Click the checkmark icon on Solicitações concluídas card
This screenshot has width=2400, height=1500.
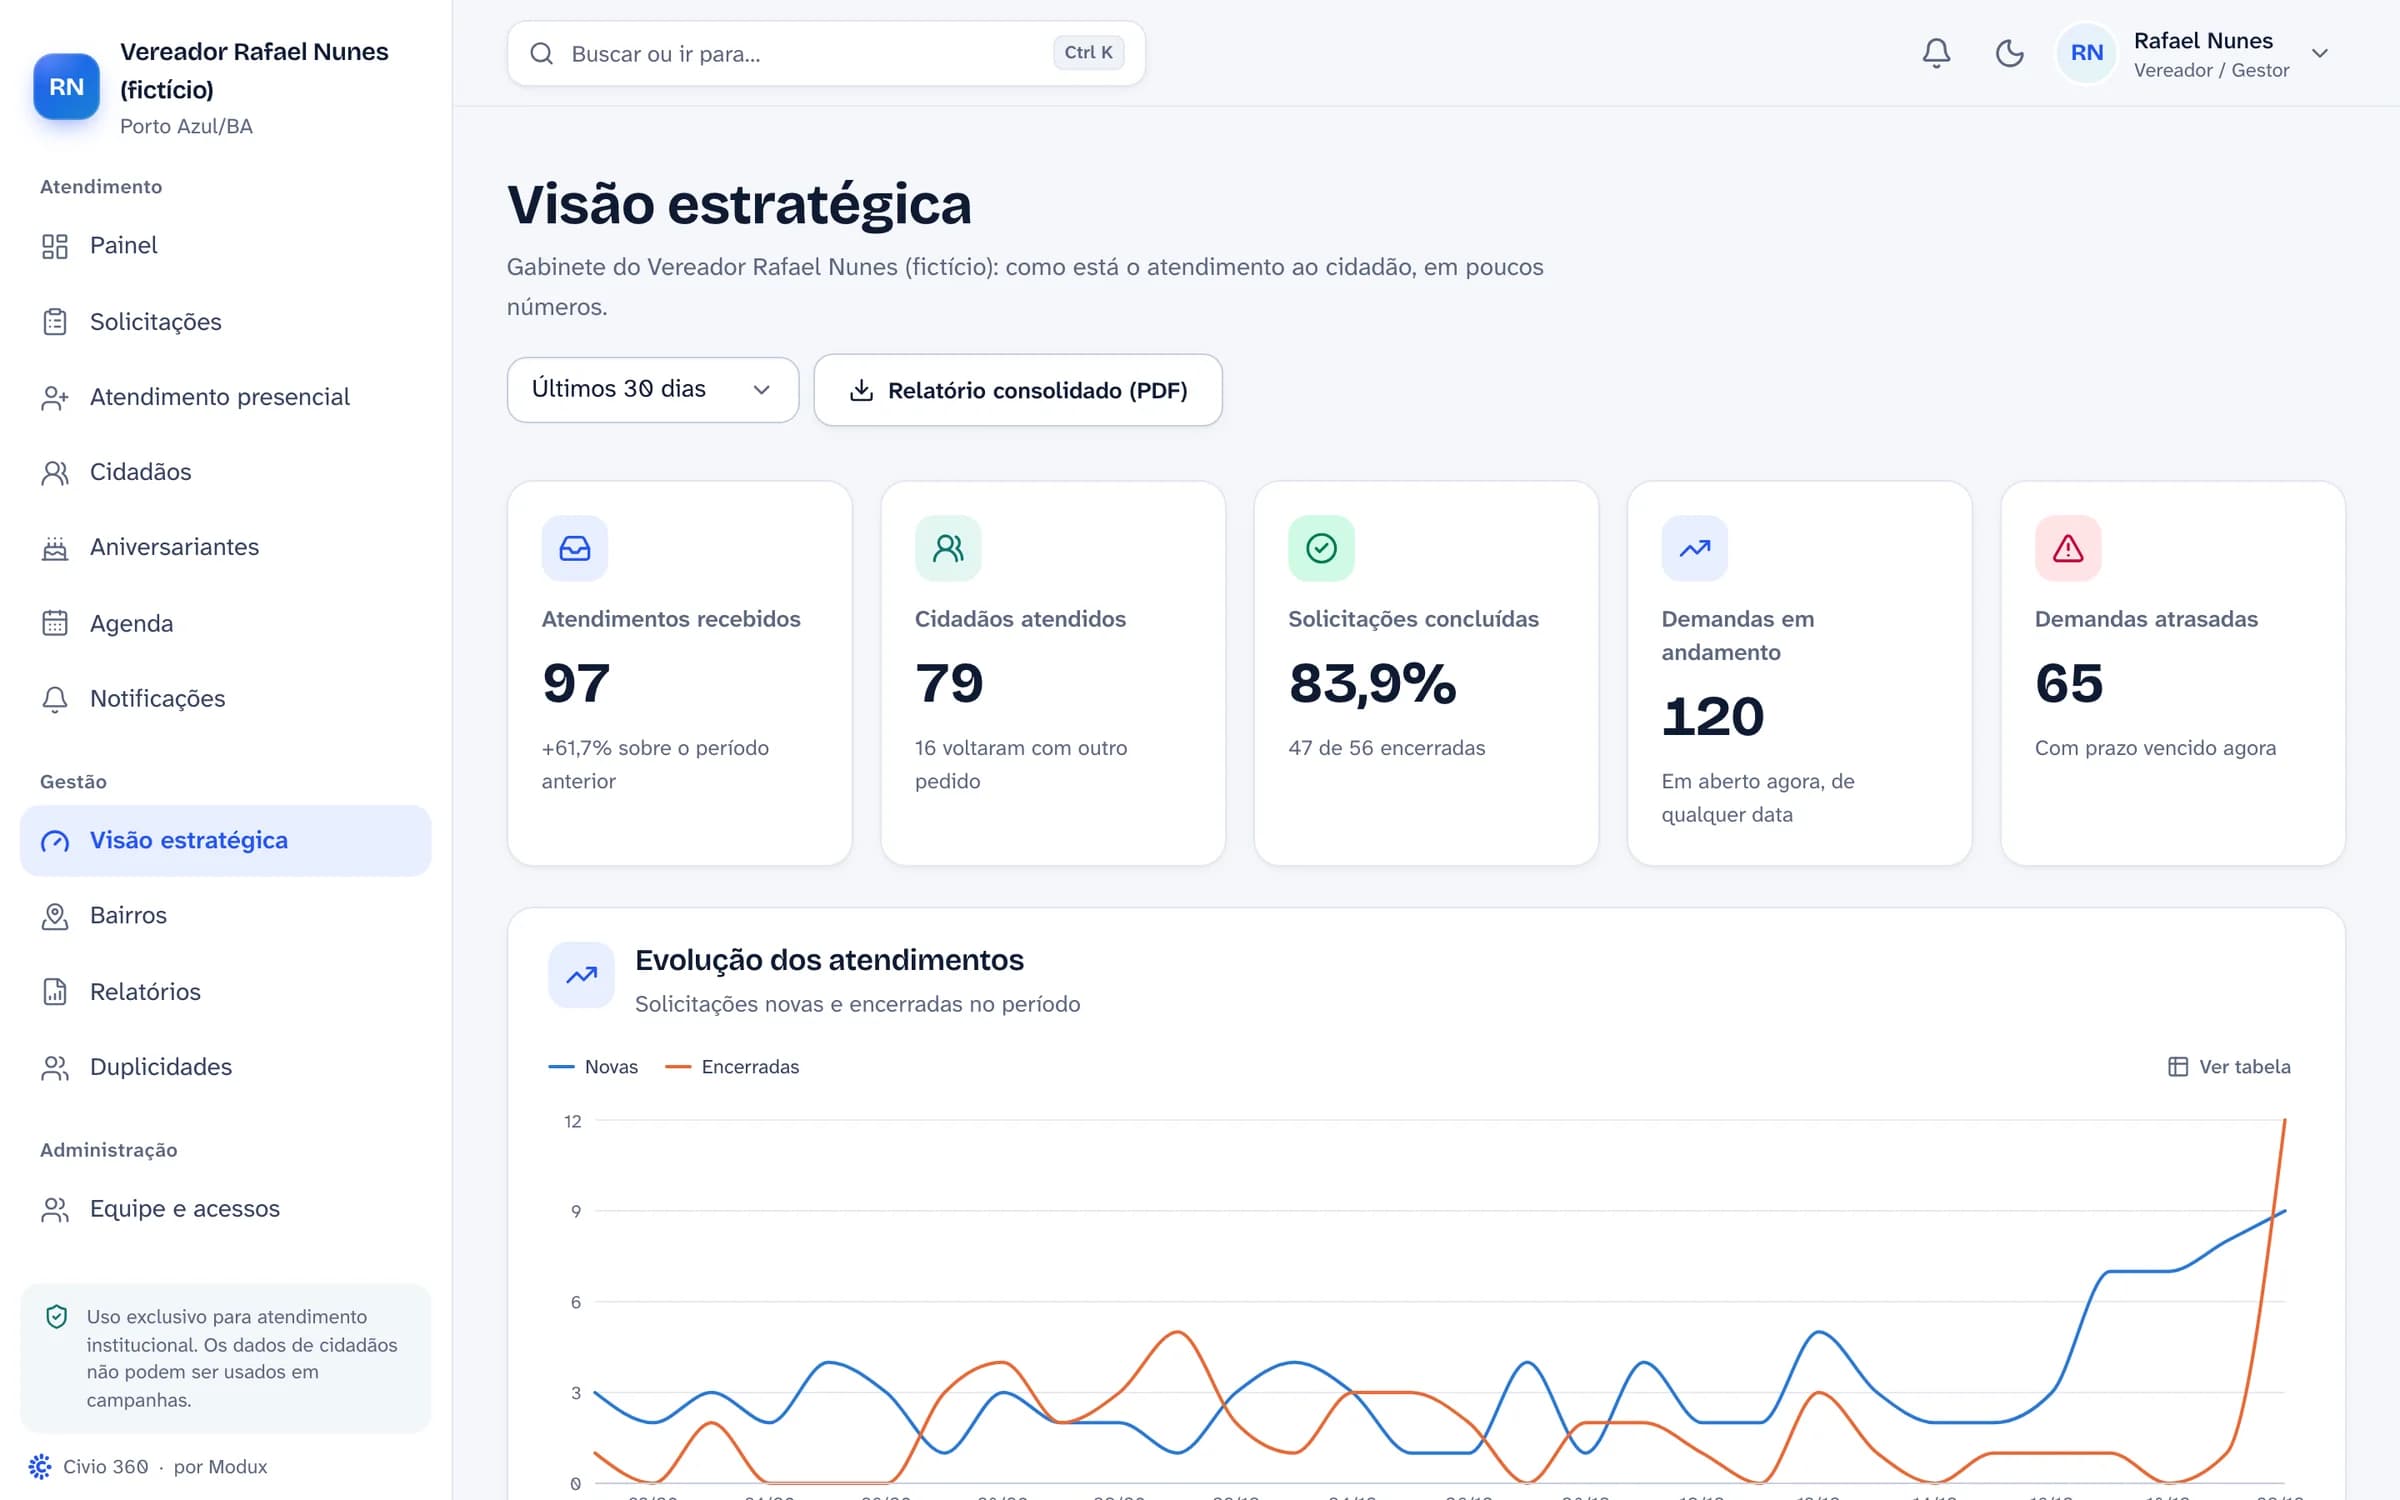[1321, 548]
